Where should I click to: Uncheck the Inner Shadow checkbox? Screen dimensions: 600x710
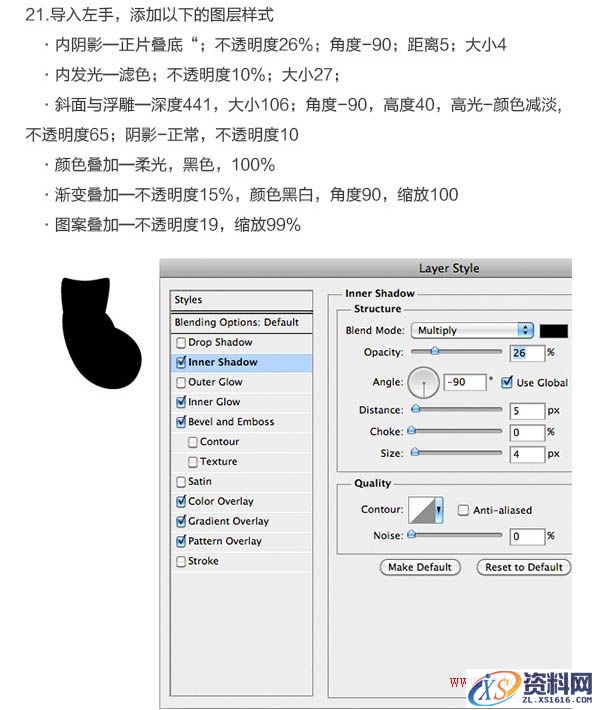tap(181, 362)
